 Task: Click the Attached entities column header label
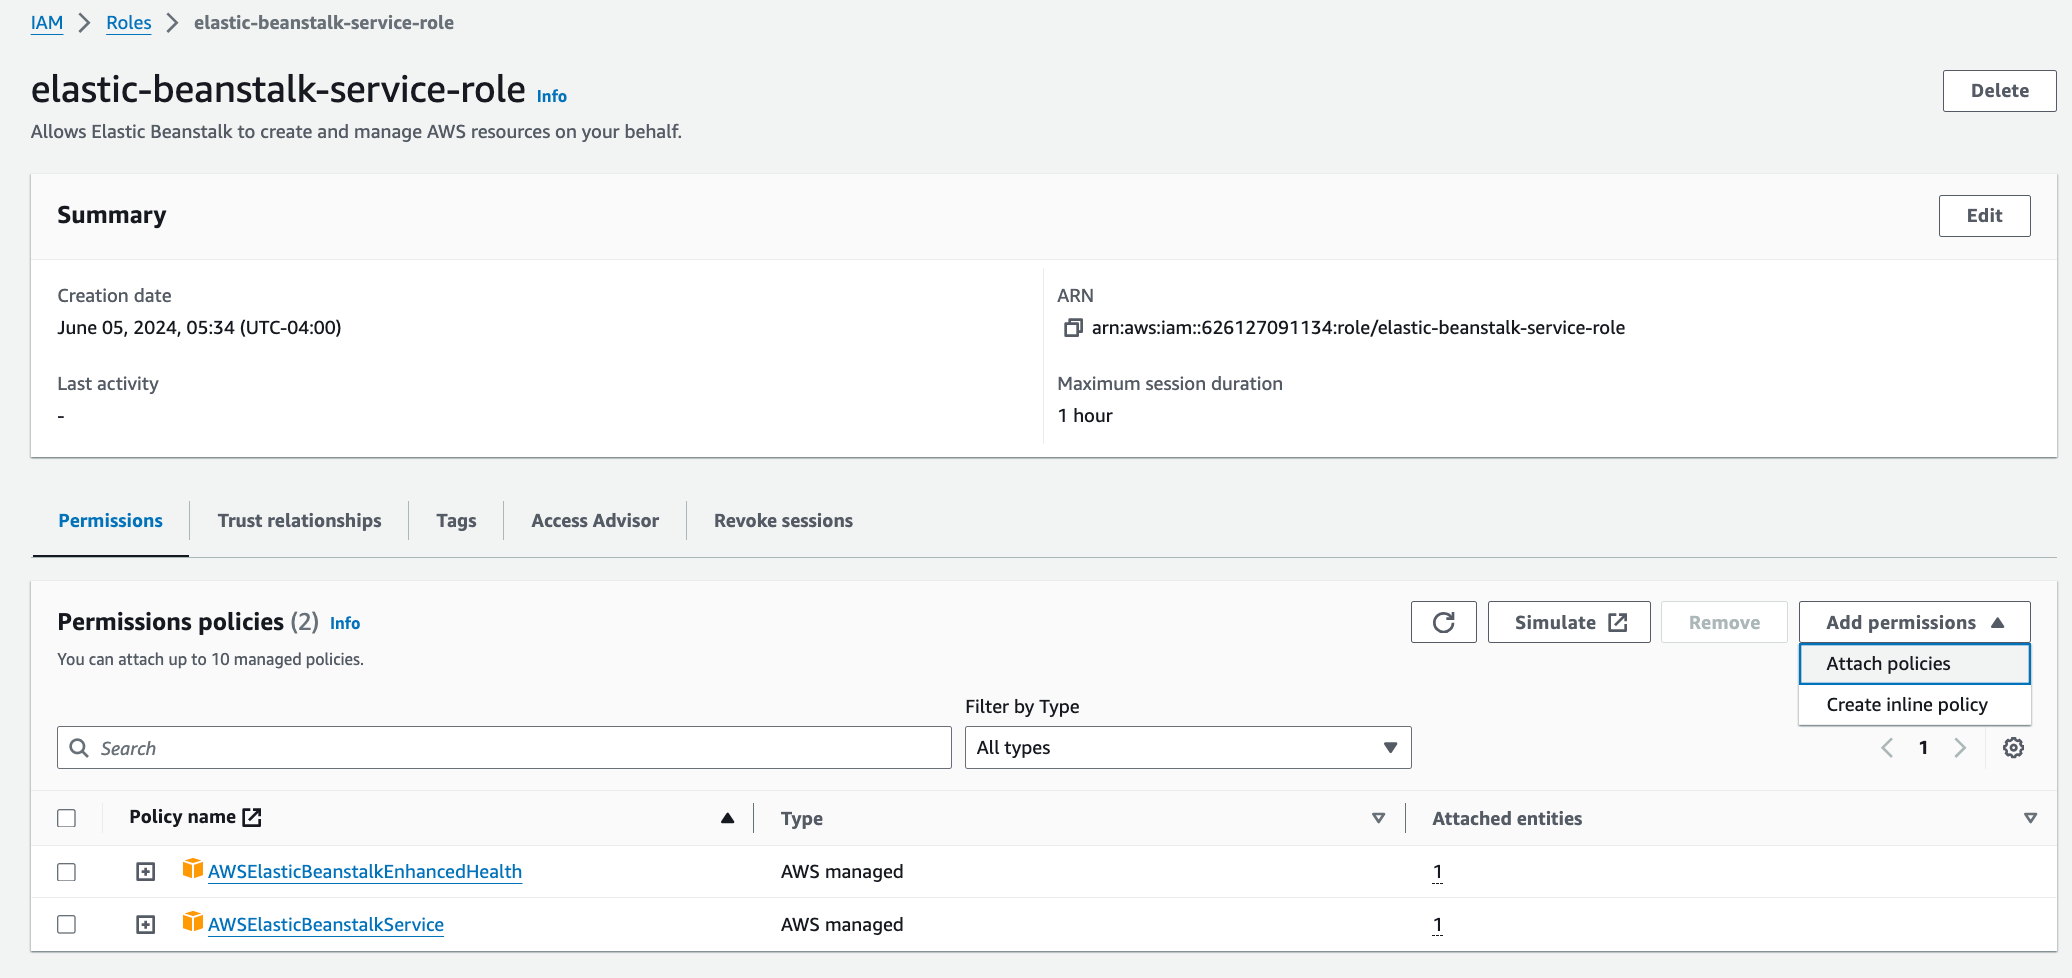(x=1507, y=819)
